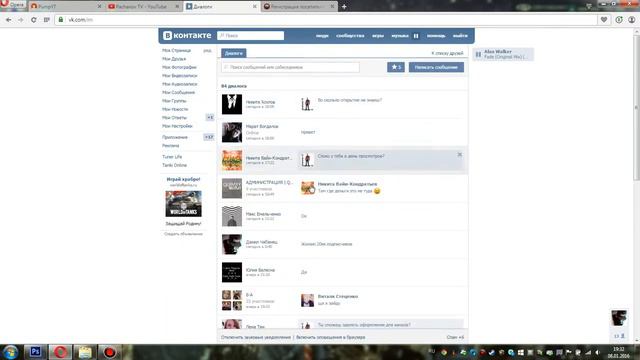640x360 pixels.
Task: Open игры in the VK header
Action: pyautogui.click(x=378, y=36)
